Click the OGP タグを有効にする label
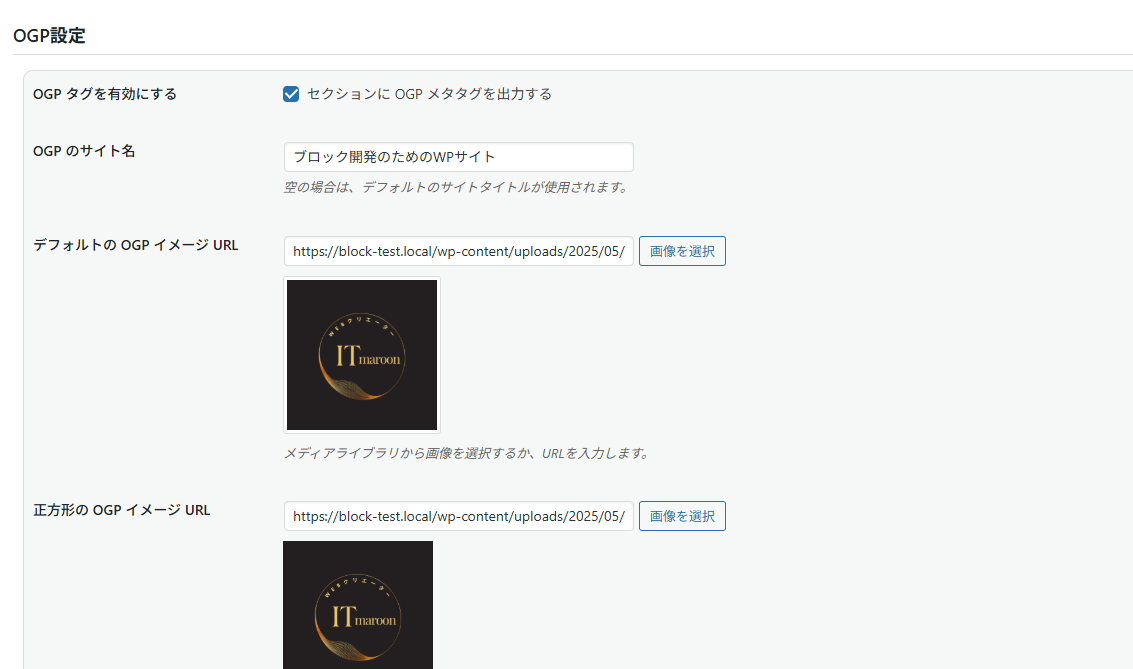1133x669 pixels. [x=105, y=94]
